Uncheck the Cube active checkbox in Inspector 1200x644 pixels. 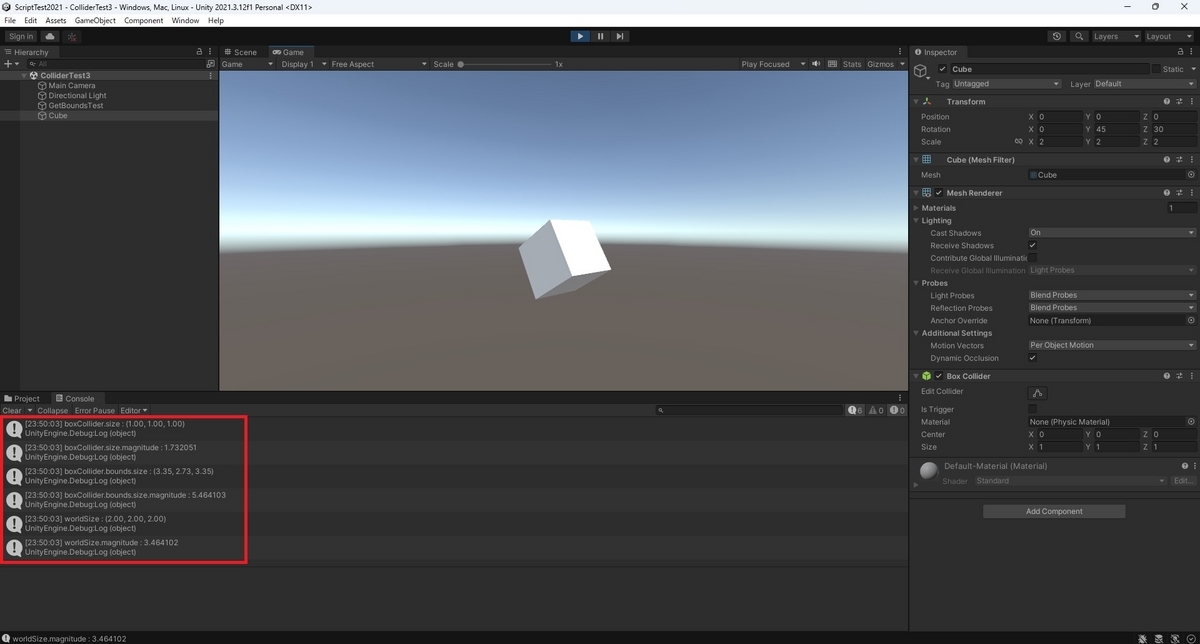[x=941, y=68]
